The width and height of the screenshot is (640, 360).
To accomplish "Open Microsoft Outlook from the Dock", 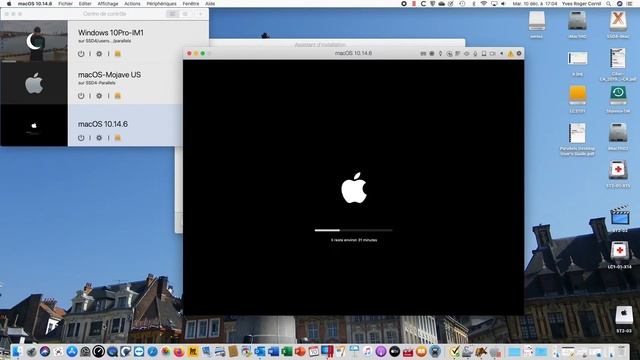I will (x=260, y=351).
